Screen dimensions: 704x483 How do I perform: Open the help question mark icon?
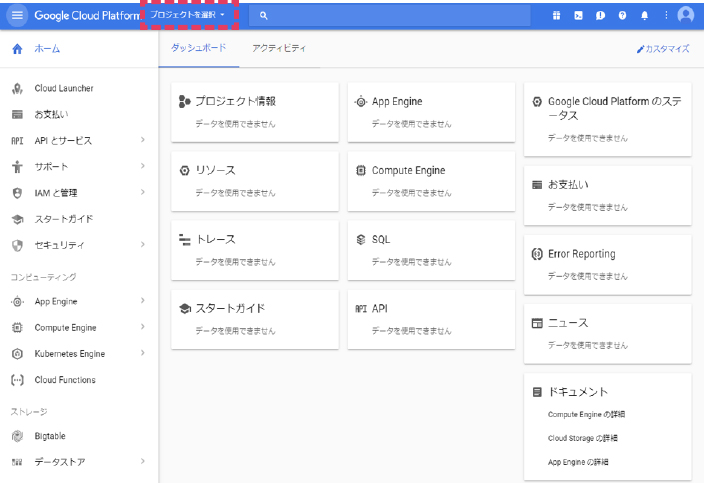(622, 16)
